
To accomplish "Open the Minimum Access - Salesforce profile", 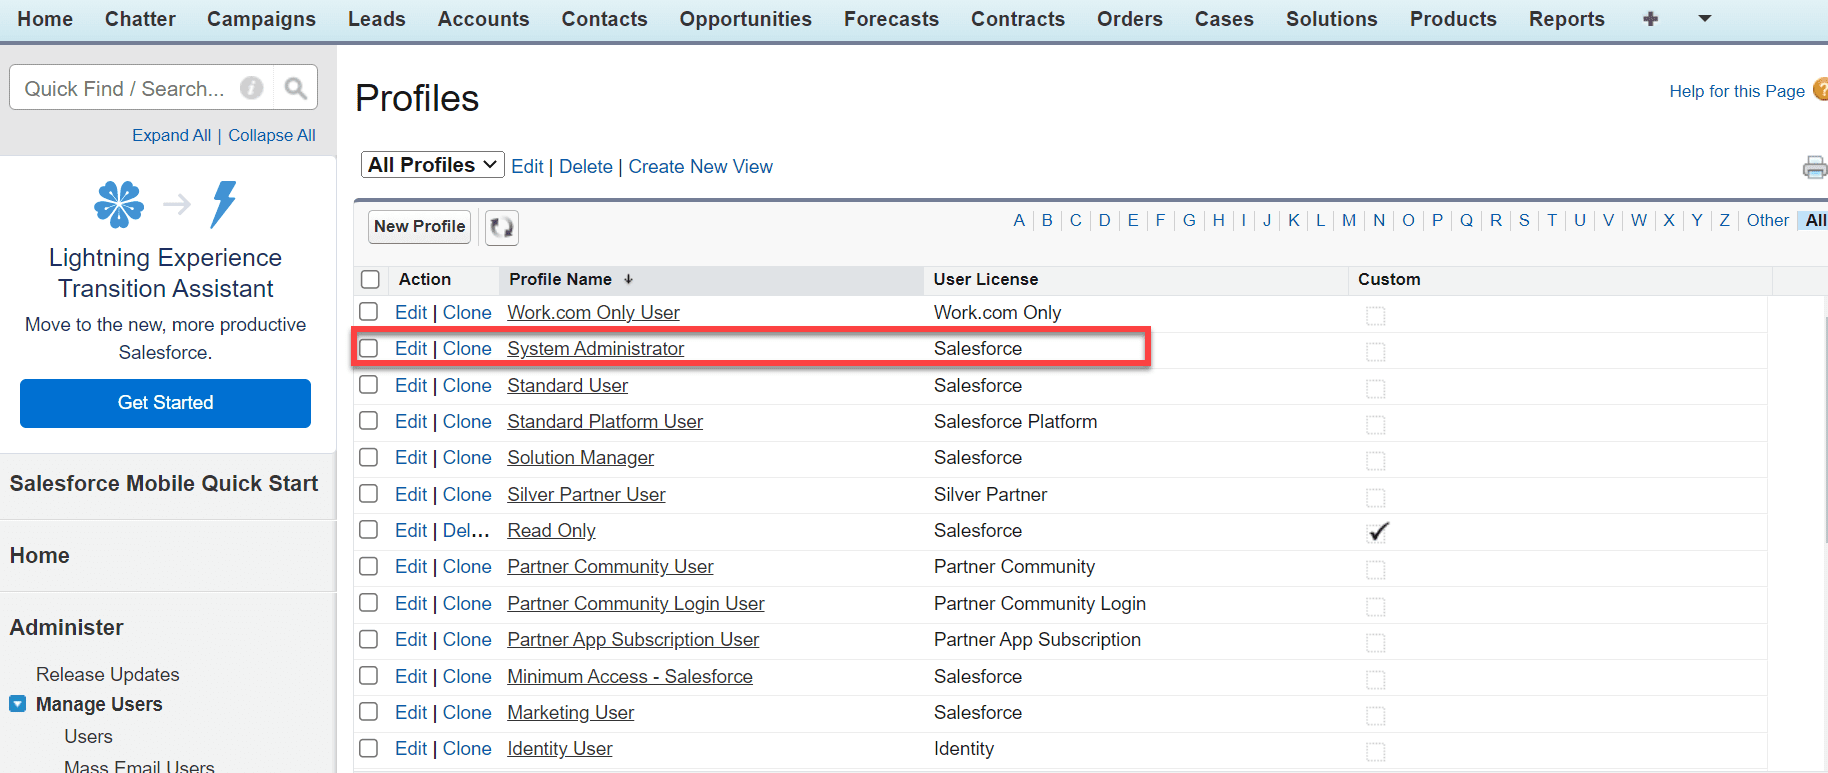I will [x=630, y=676].
